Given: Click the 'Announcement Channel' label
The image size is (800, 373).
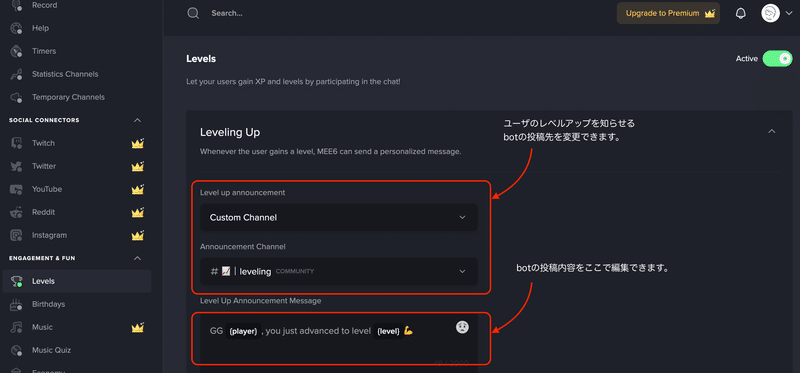Looking at the screenshot, I should pos(242,246).
